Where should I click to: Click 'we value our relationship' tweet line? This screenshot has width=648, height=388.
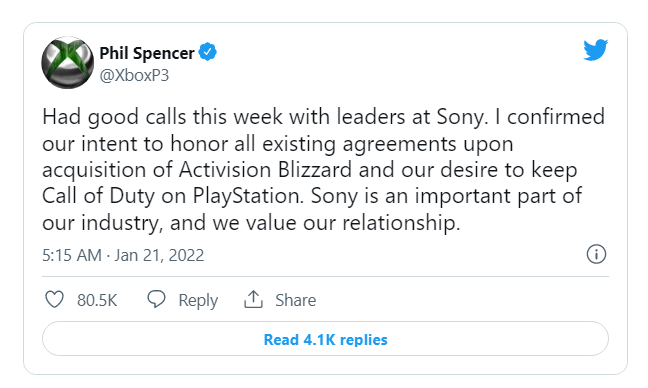click(x=335, y=223)
